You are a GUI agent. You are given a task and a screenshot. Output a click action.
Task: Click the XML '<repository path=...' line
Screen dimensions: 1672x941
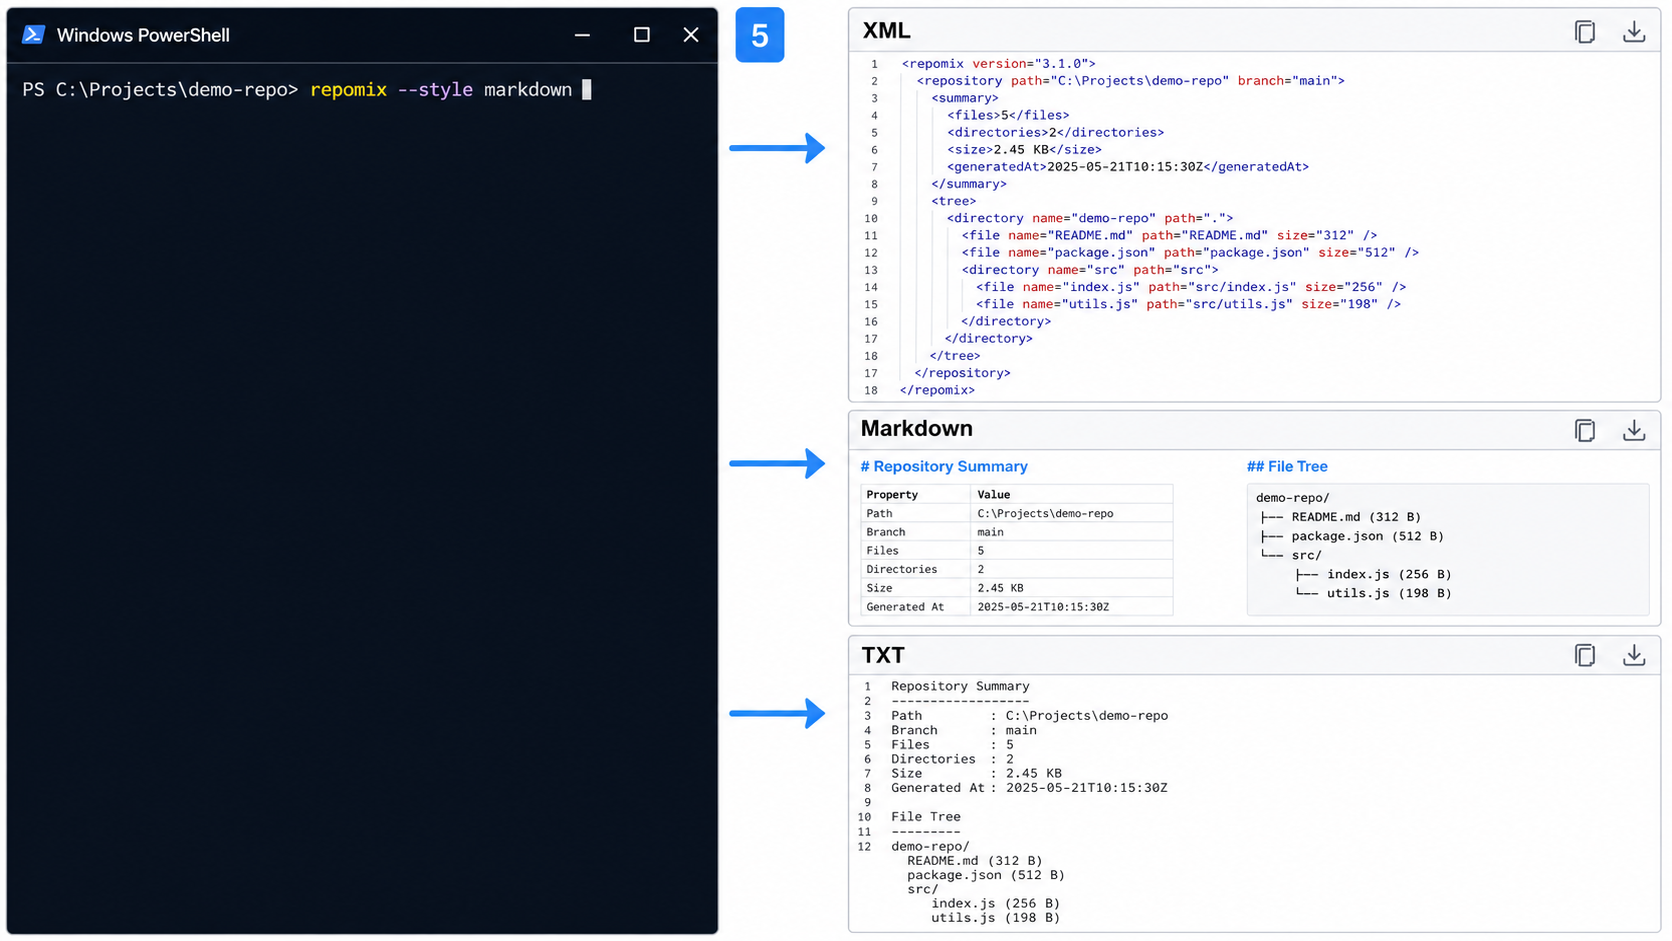point(1130,81)
